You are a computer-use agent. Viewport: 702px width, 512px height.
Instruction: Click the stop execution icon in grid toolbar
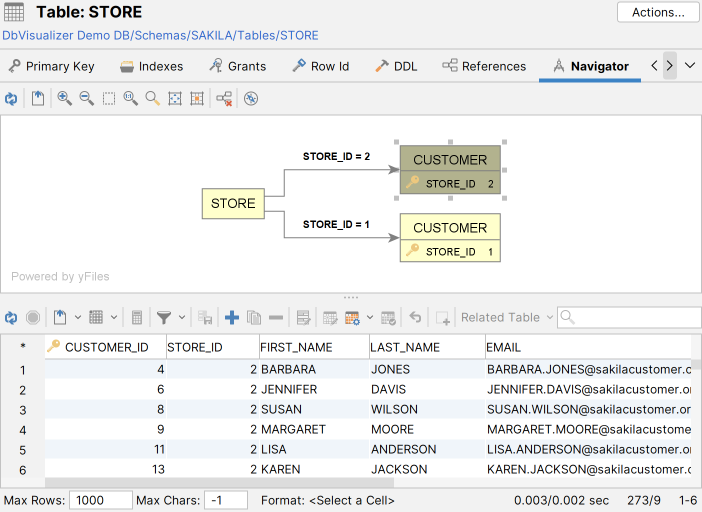(33, 318)
